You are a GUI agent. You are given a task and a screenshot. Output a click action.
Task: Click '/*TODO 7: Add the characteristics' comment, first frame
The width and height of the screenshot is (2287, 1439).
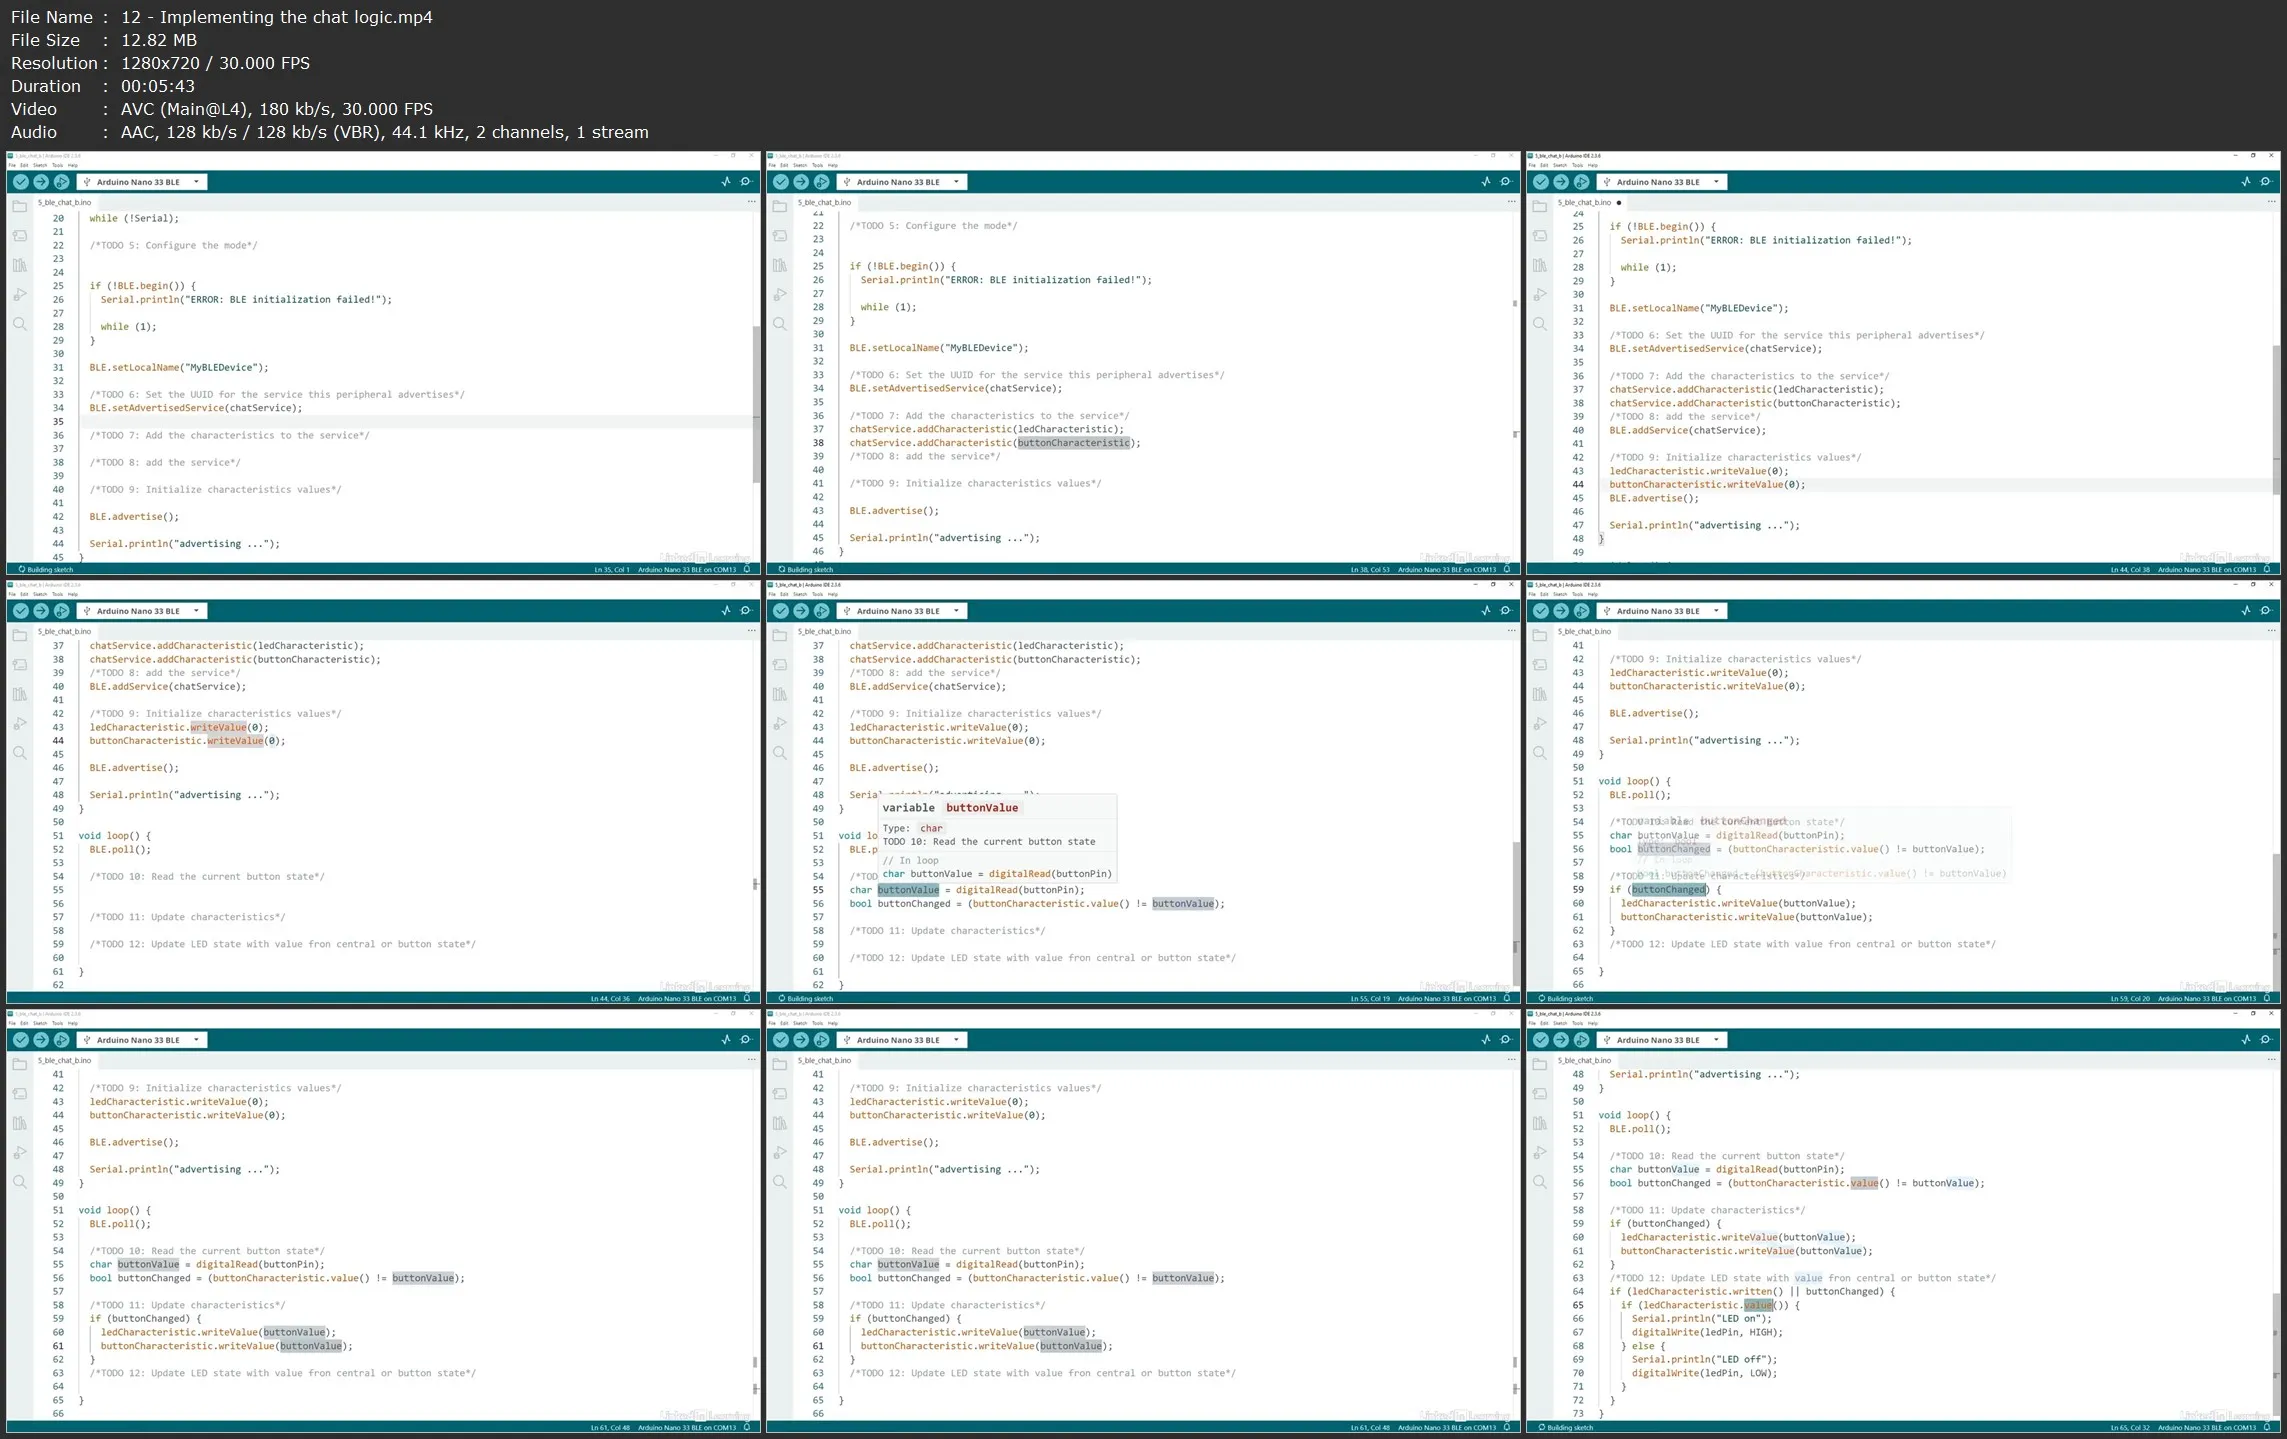[229, 436]
